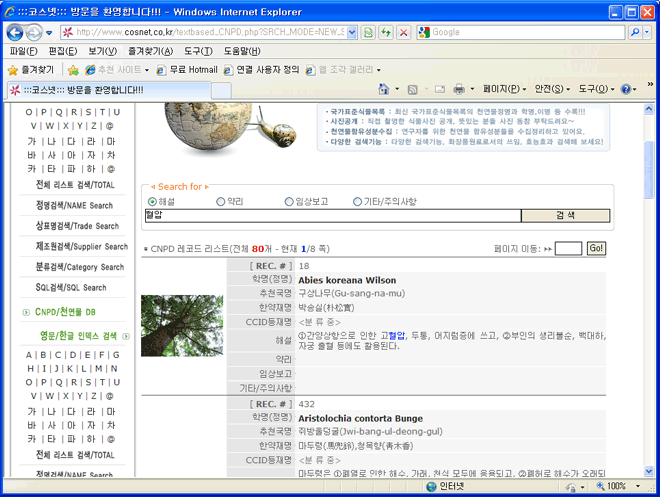This screenshot has height=497, width=660.
Task: Click the protected mode status icon
Action: 571,487
